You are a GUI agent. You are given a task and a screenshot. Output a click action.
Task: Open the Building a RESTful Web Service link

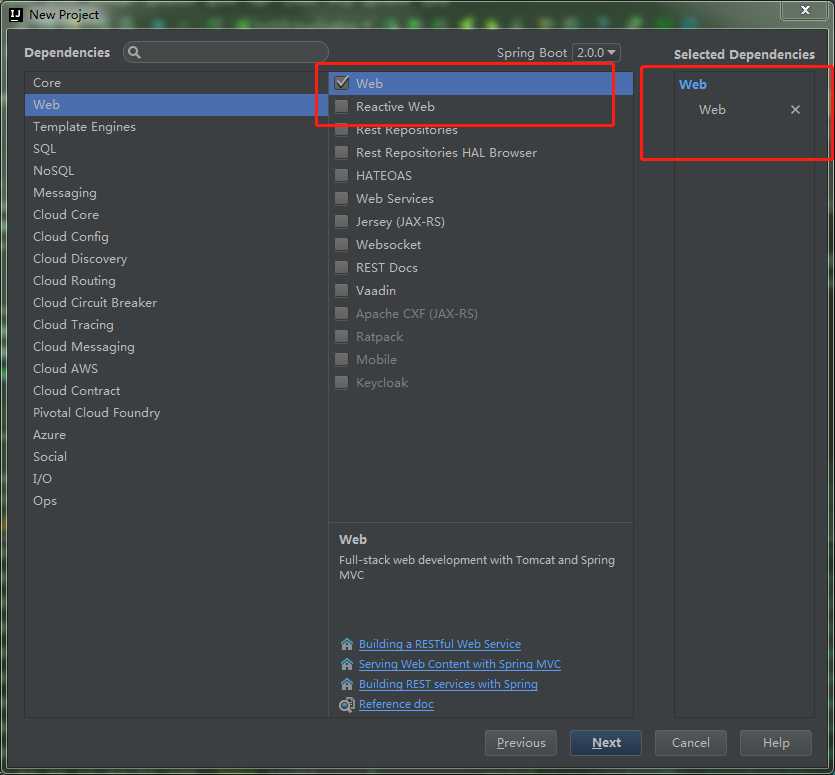[x=440, y=644]
